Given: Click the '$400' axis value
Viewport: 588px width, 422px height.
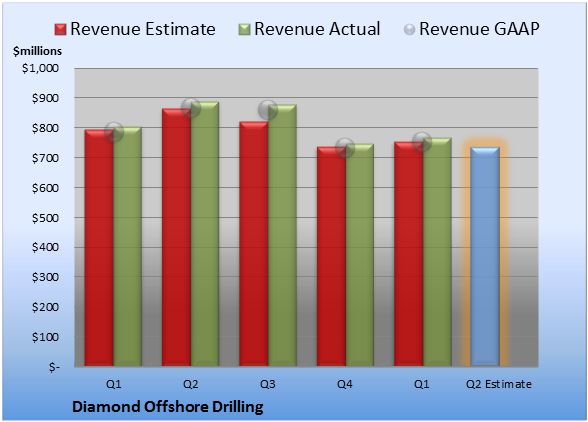Looking at the screenshot, I should click(x=45, y=247).
